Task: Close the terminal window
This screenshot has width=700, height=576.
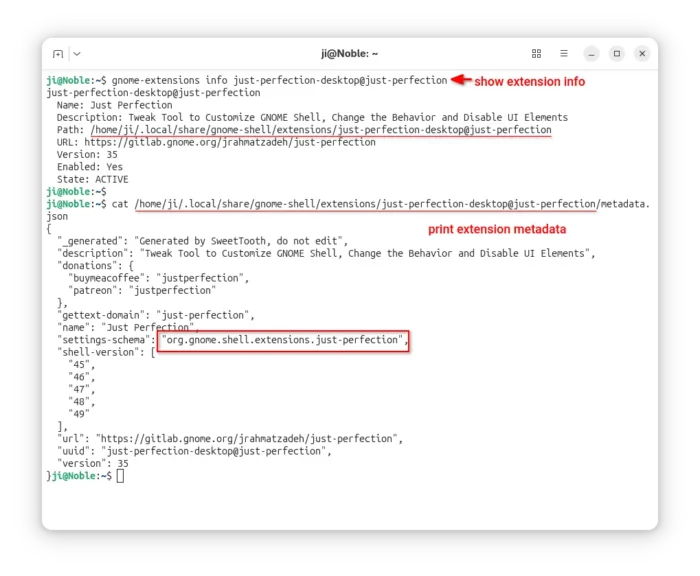Action: coord(642,54)
